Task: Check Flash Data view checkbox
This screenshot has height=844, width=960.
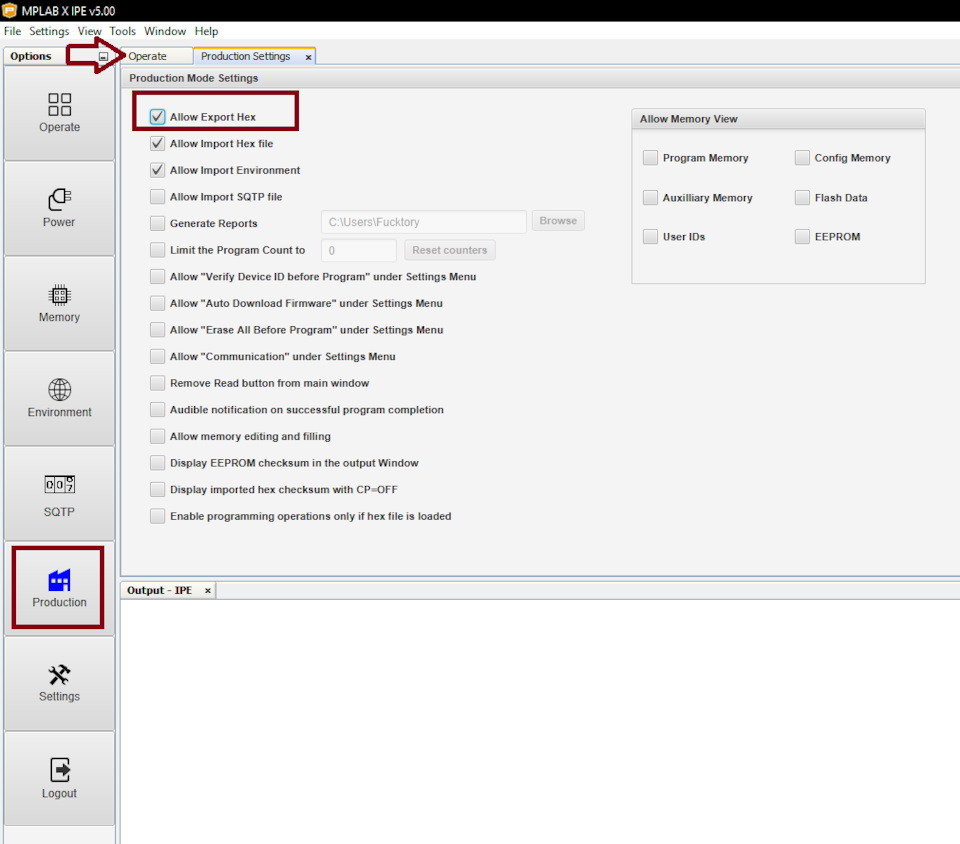Action: point(802,198)
